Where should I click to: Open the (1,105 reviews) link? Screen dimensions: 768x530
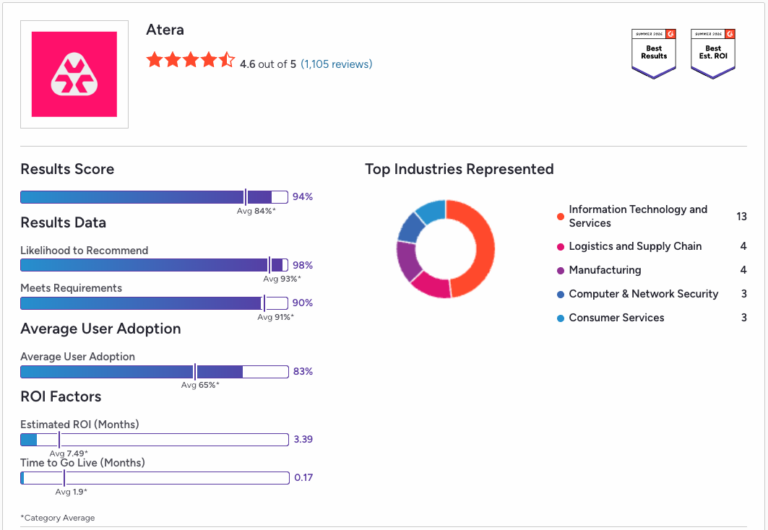(336, 64)
